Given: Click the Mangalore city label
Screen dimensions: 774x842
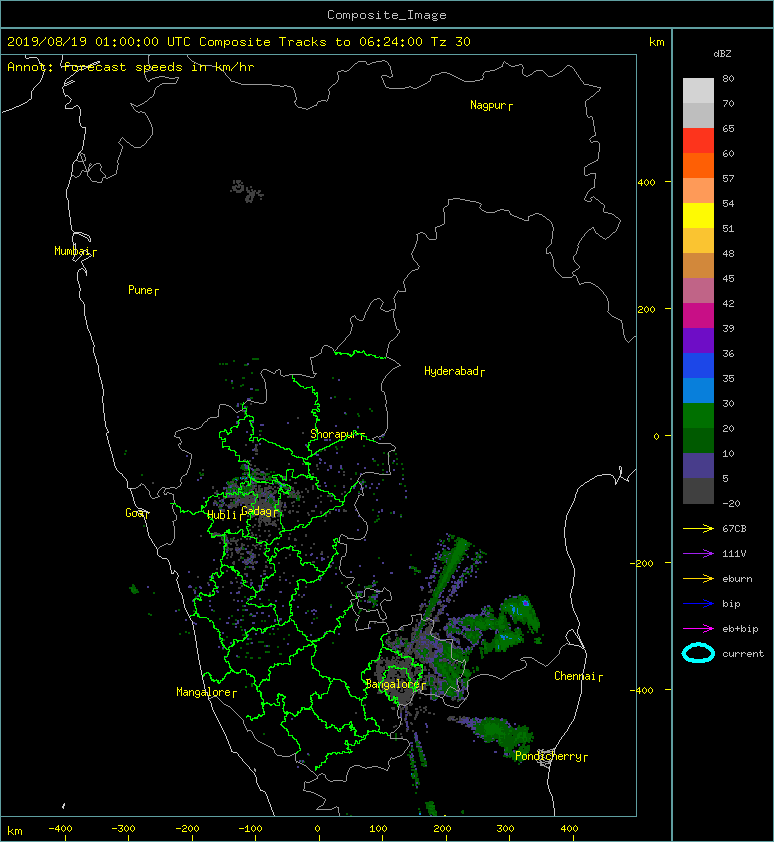Looking at the screenshot, I should point(204,692).
